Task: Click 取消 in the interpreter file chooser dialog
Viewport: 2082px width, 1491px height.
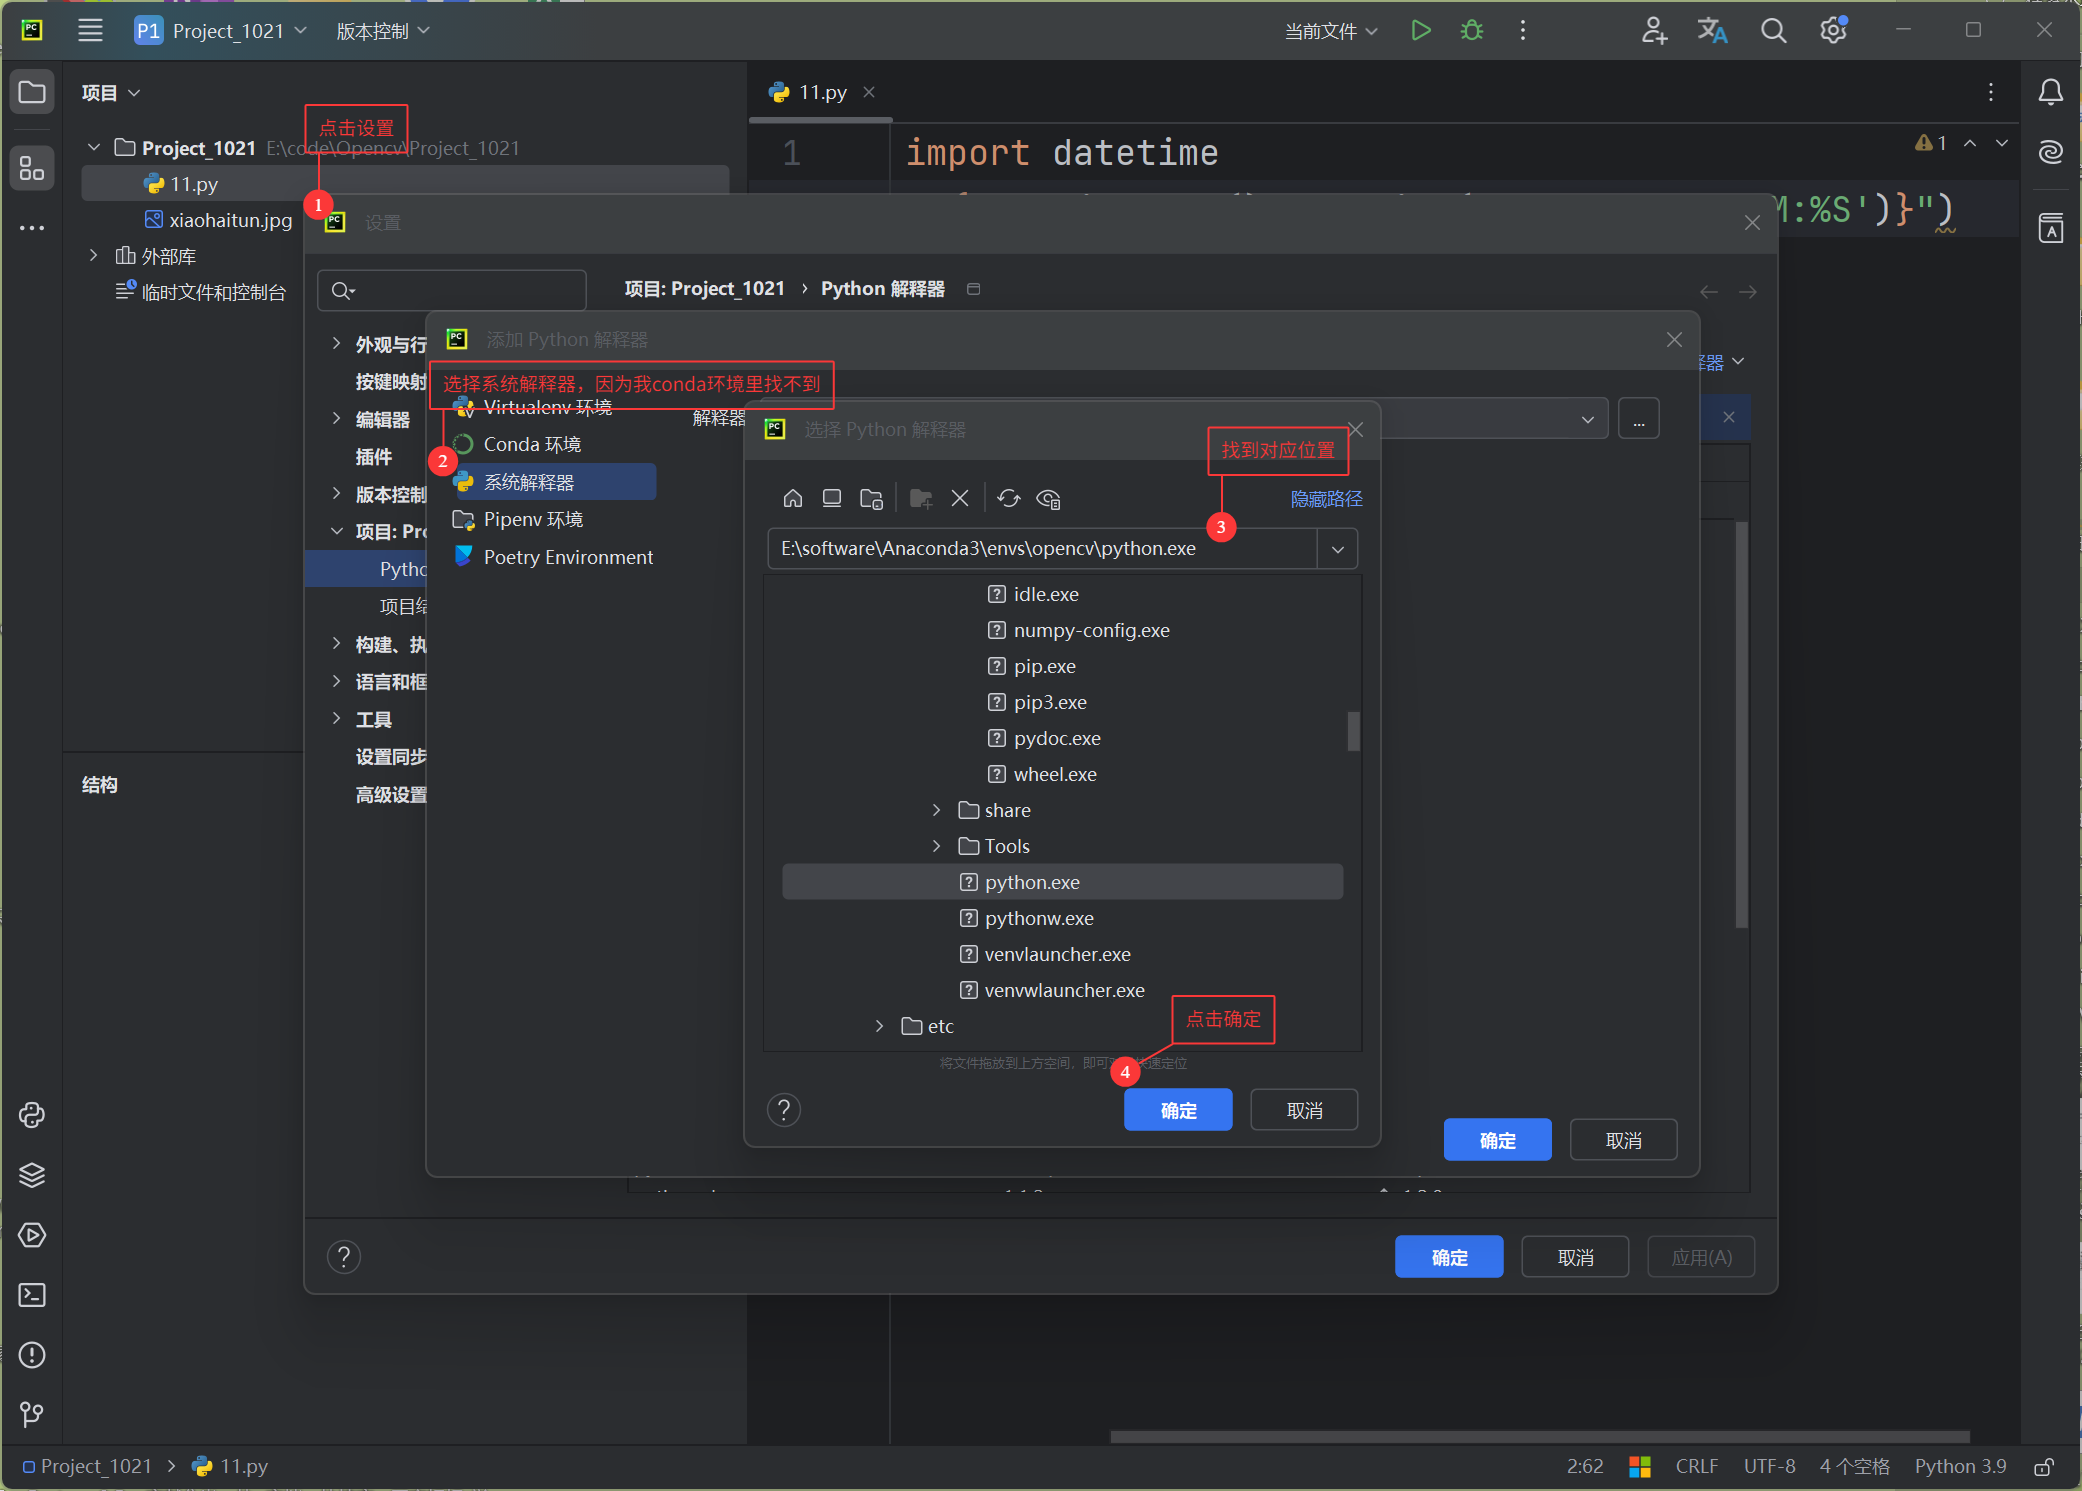Action: click(x=1303, y=1110)
